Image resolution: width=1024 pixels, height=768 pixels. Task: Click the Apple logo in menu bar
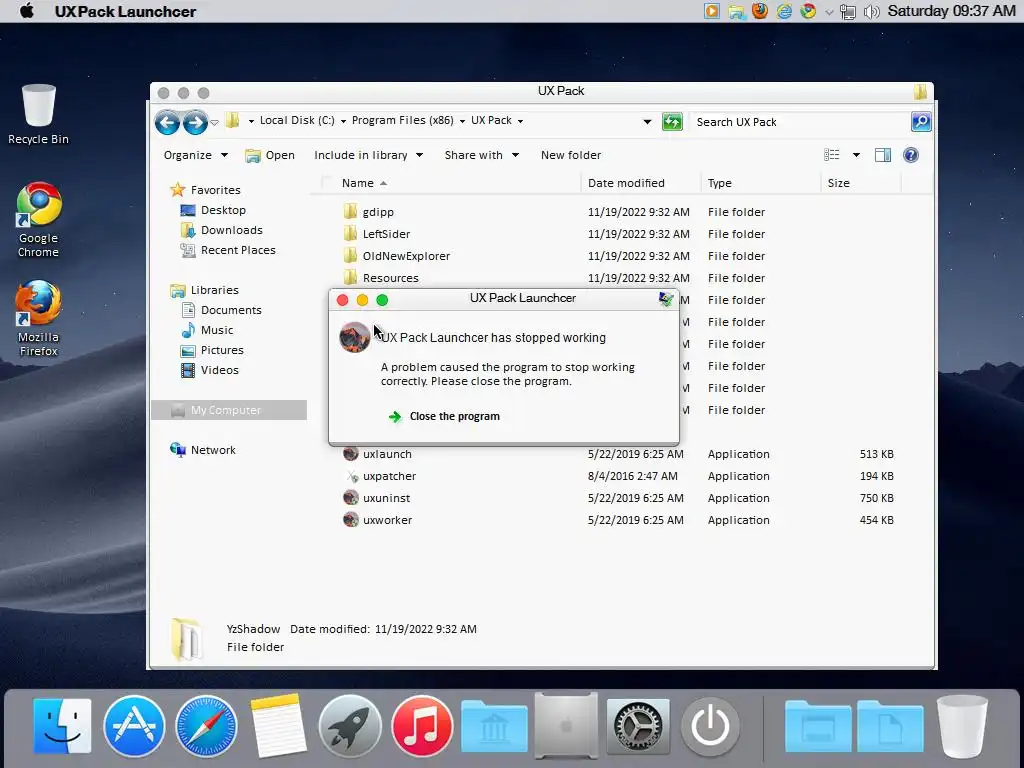27,11
